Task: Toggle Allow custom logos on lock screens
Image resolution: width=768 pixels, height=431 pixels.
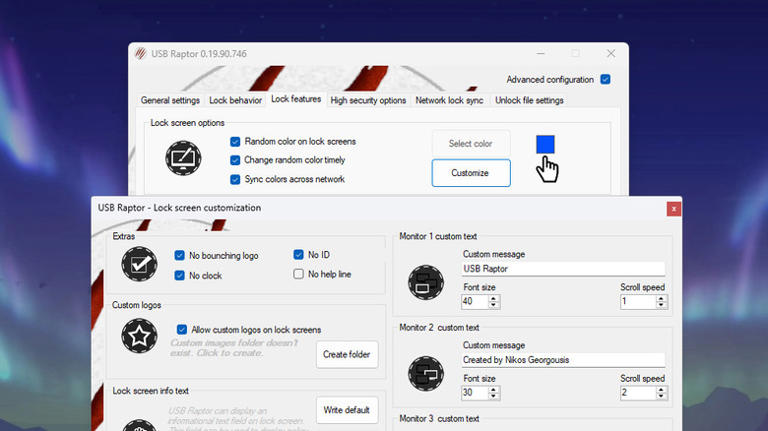Action: (182, 329)
